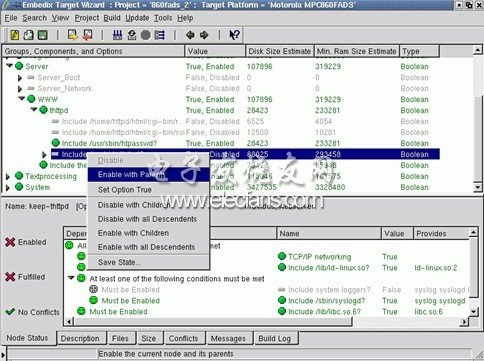This screenshot has height=361, width=484.
Task: Expand the System group
Action: 8,188
